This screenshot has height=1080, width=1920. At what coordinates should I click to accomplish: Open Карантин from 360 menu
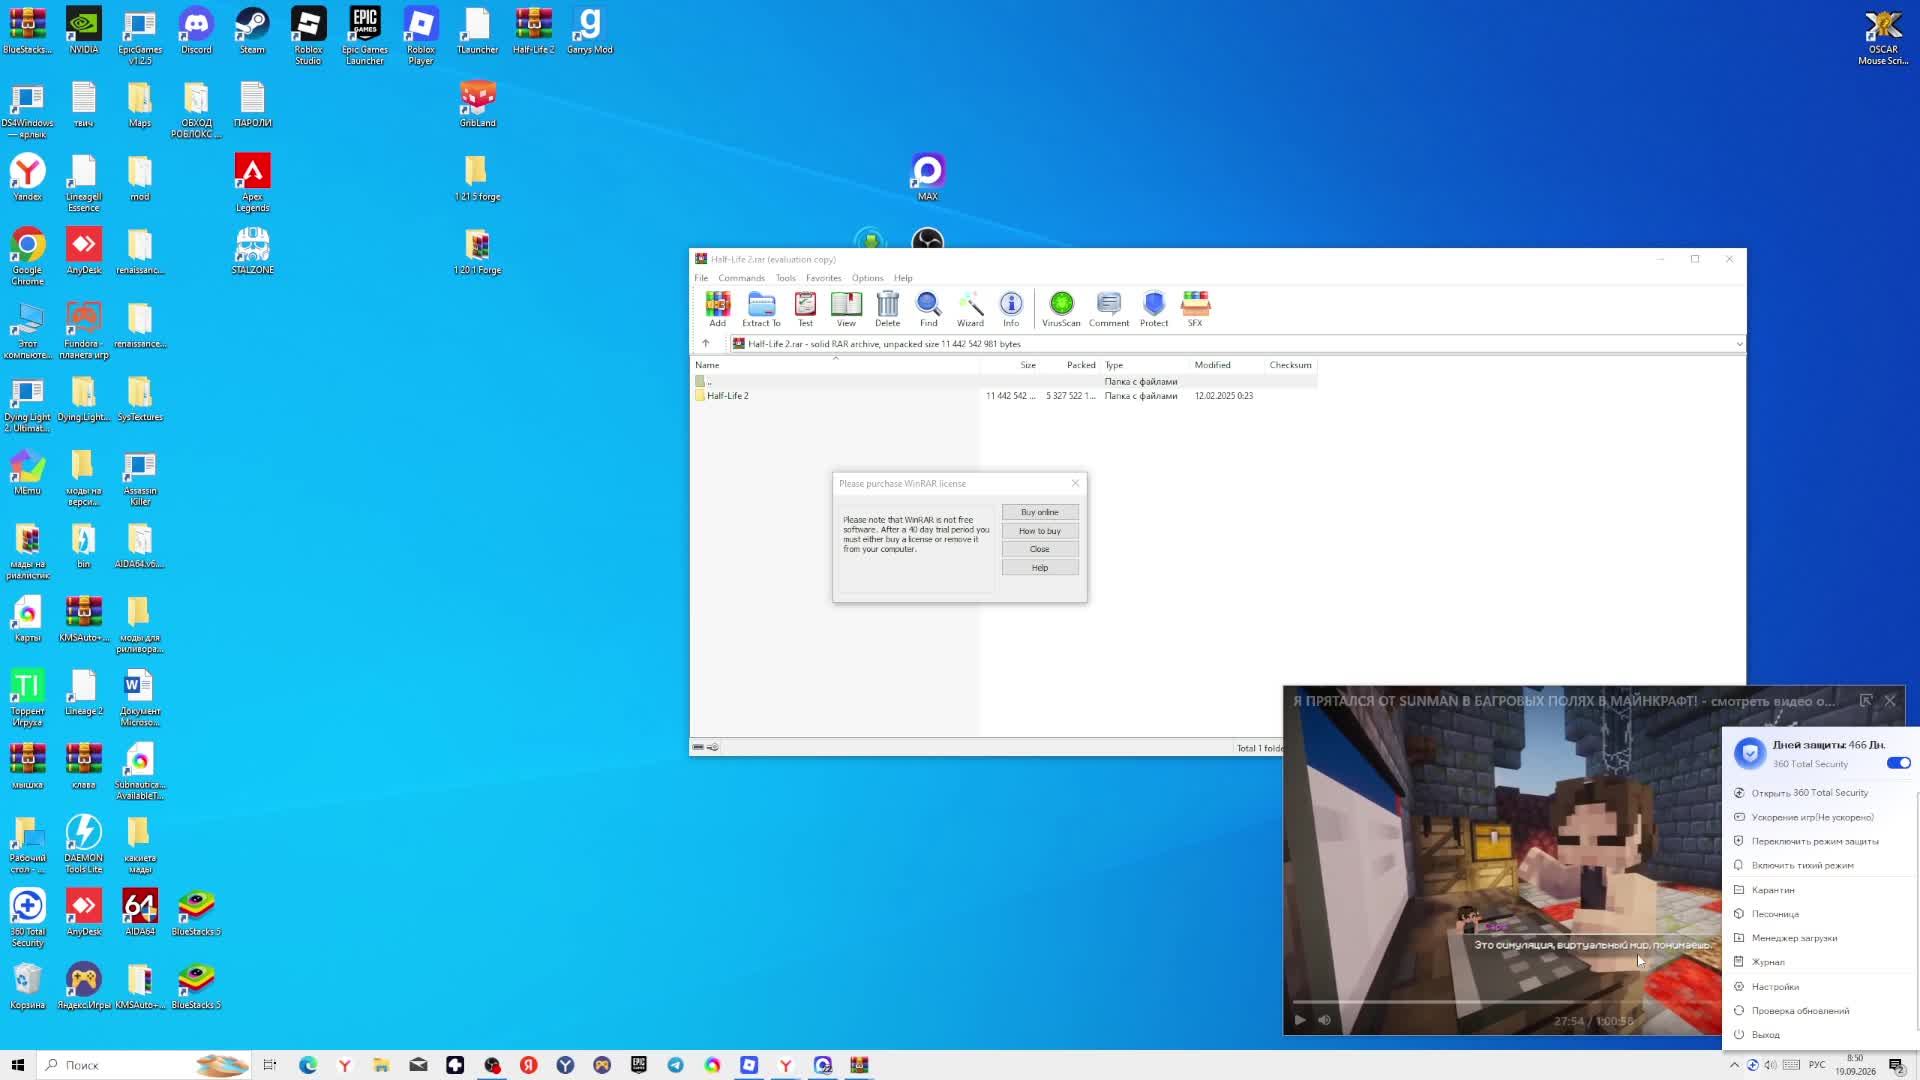1773,890
